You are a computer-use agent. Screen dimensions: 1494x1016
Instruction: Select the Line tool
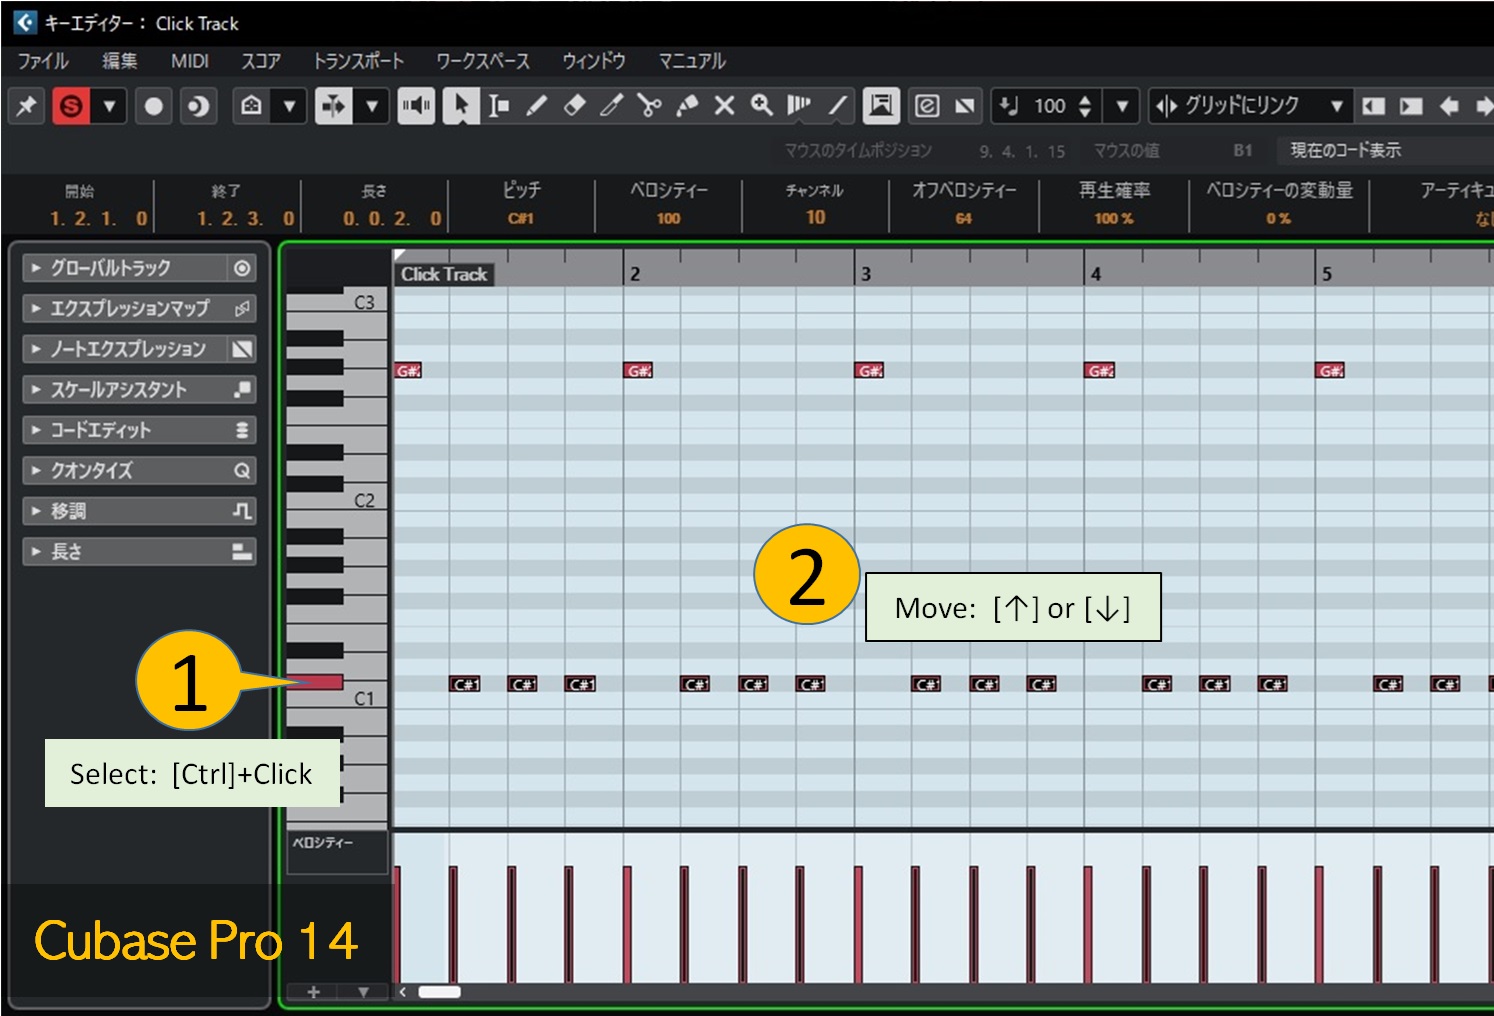(x=837, y=105)
